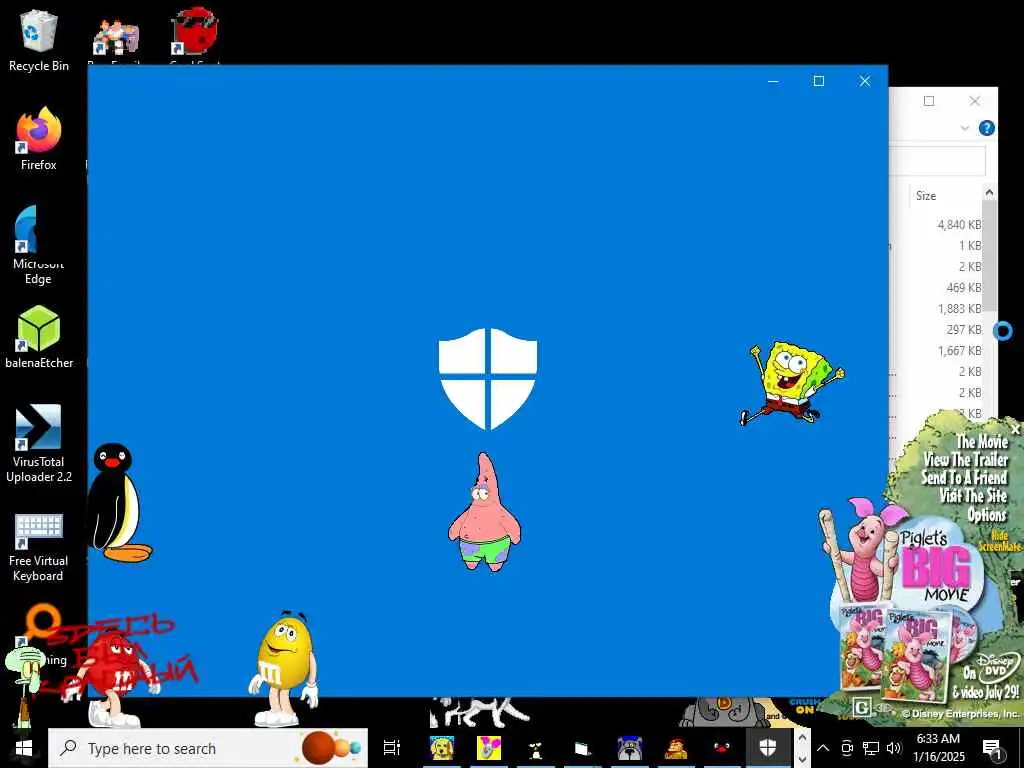This screenshot has width=1024, height=768.
Task: Open the red bucket desktop shortcut at top
Action: pyautogui.click(x=194, y=33)
